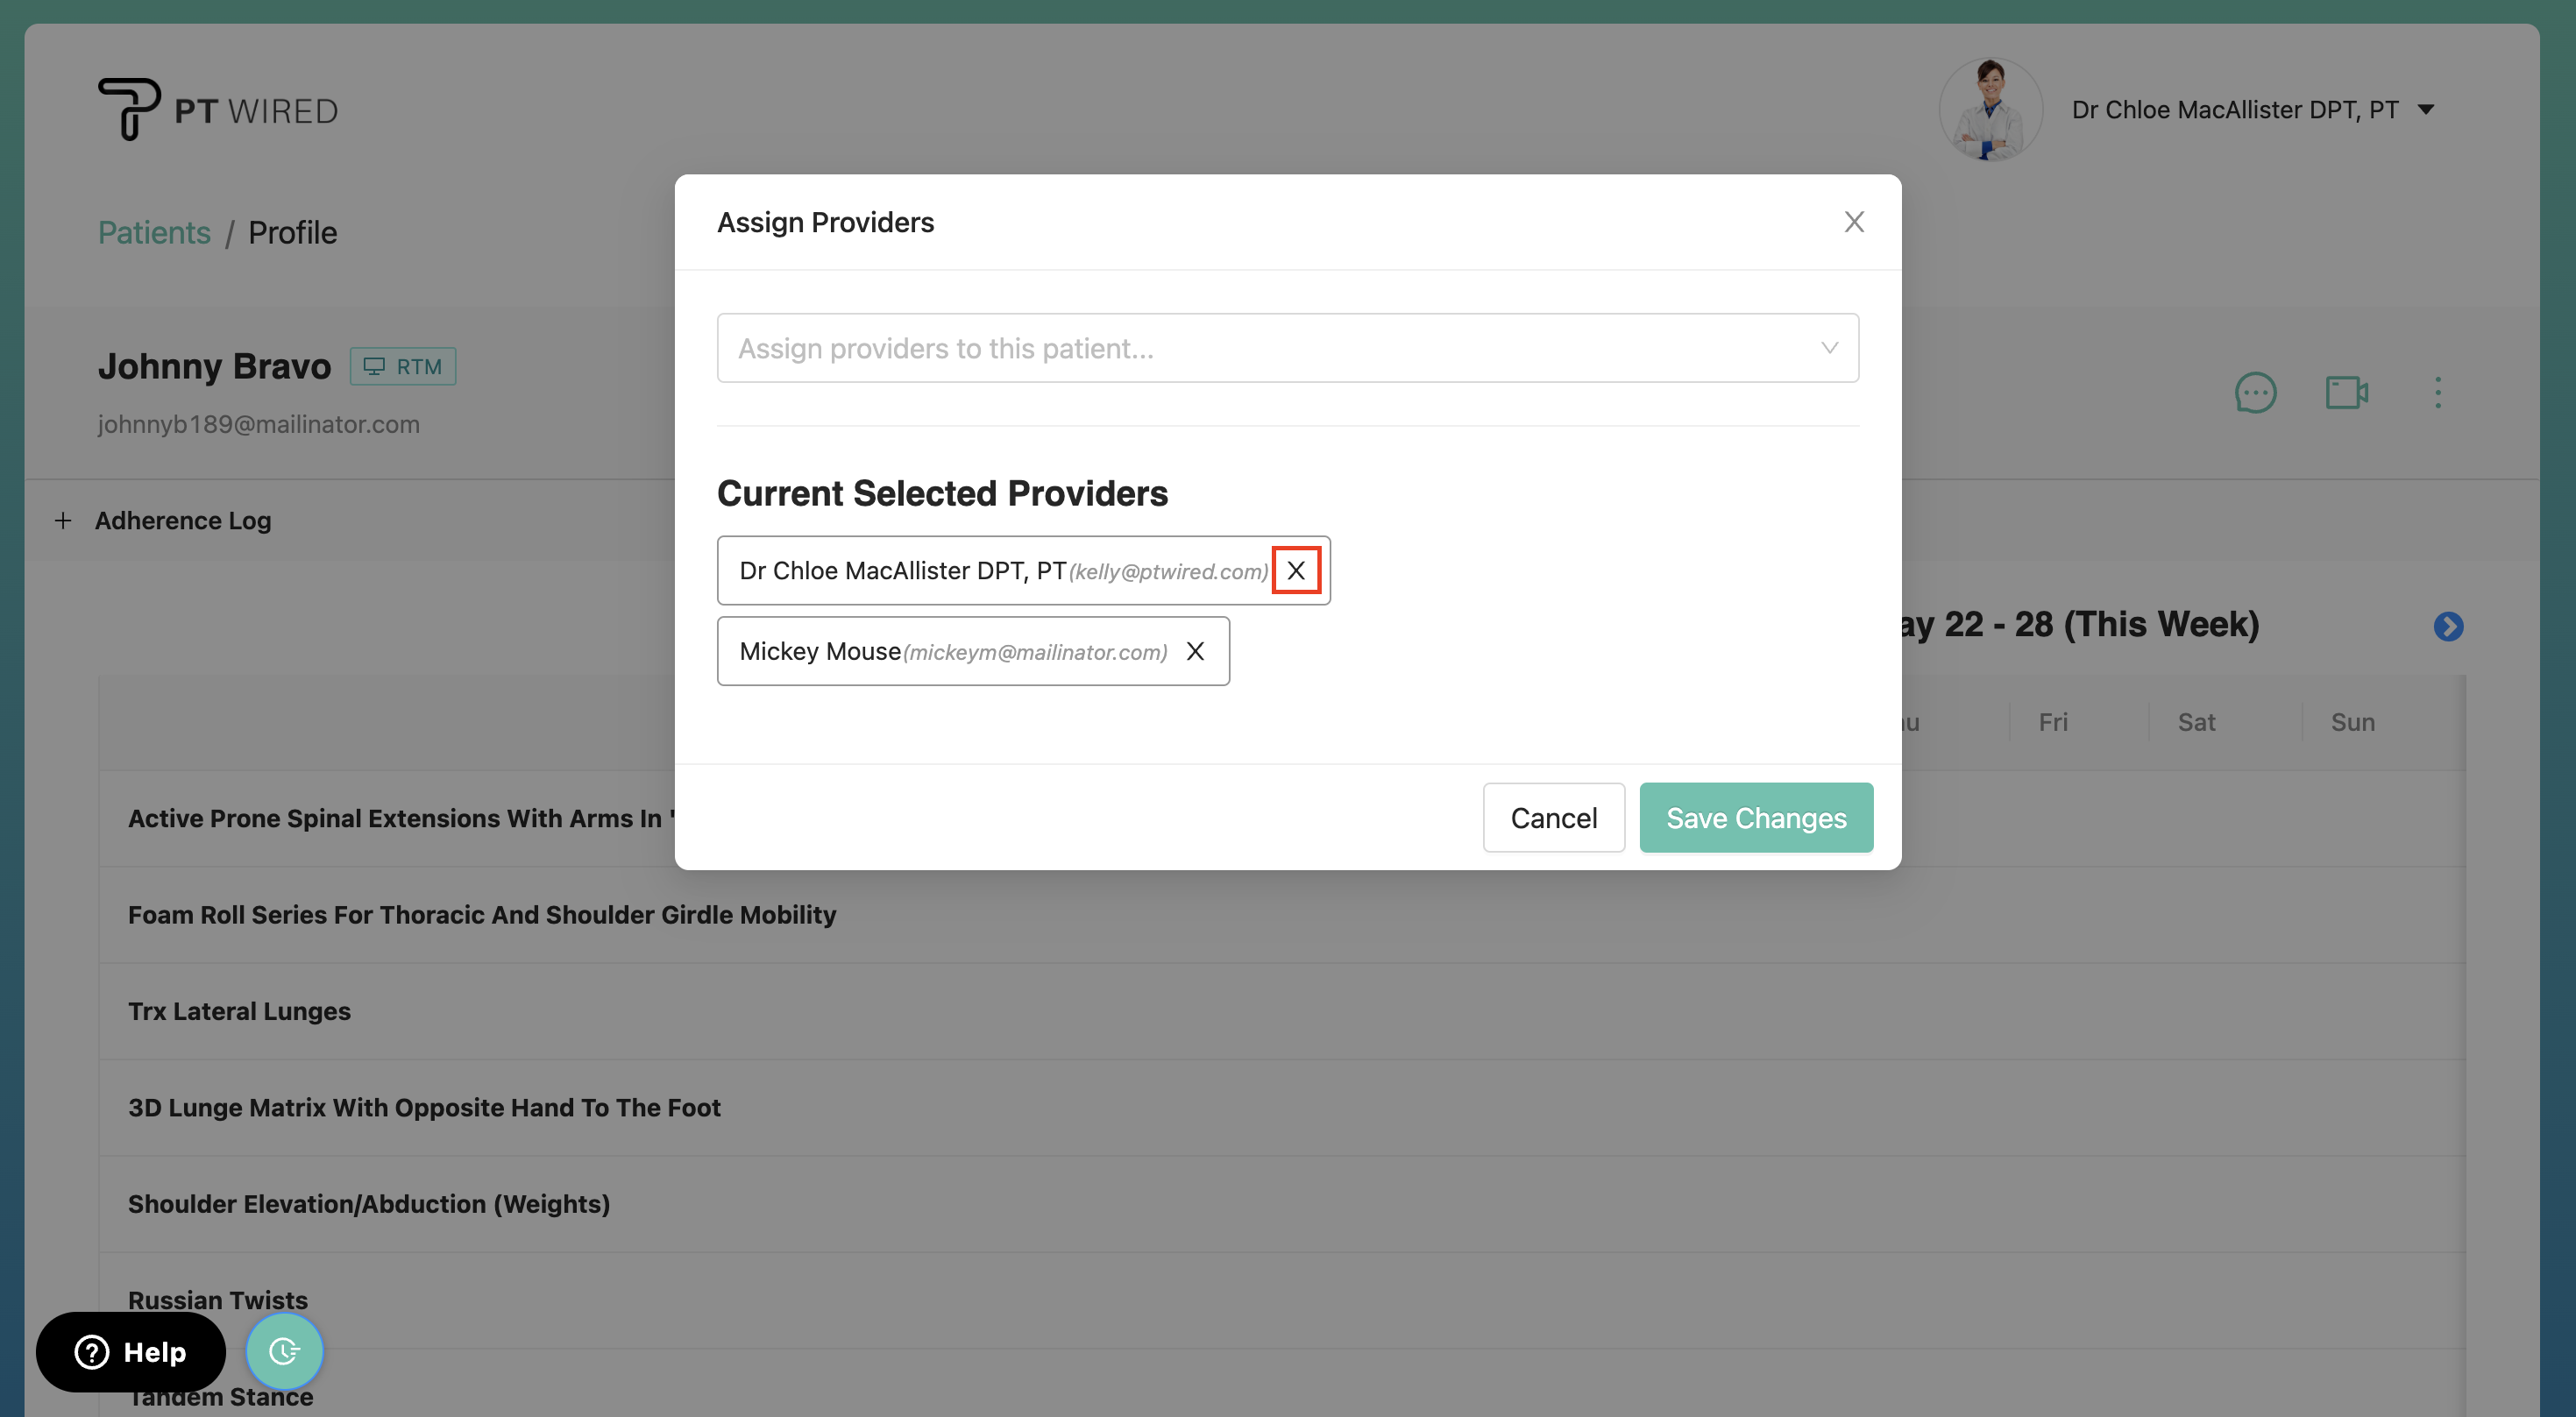Select the Profile breadcrumb
Viewport: 2576px width, 1417px height.
tap(292, 232)
